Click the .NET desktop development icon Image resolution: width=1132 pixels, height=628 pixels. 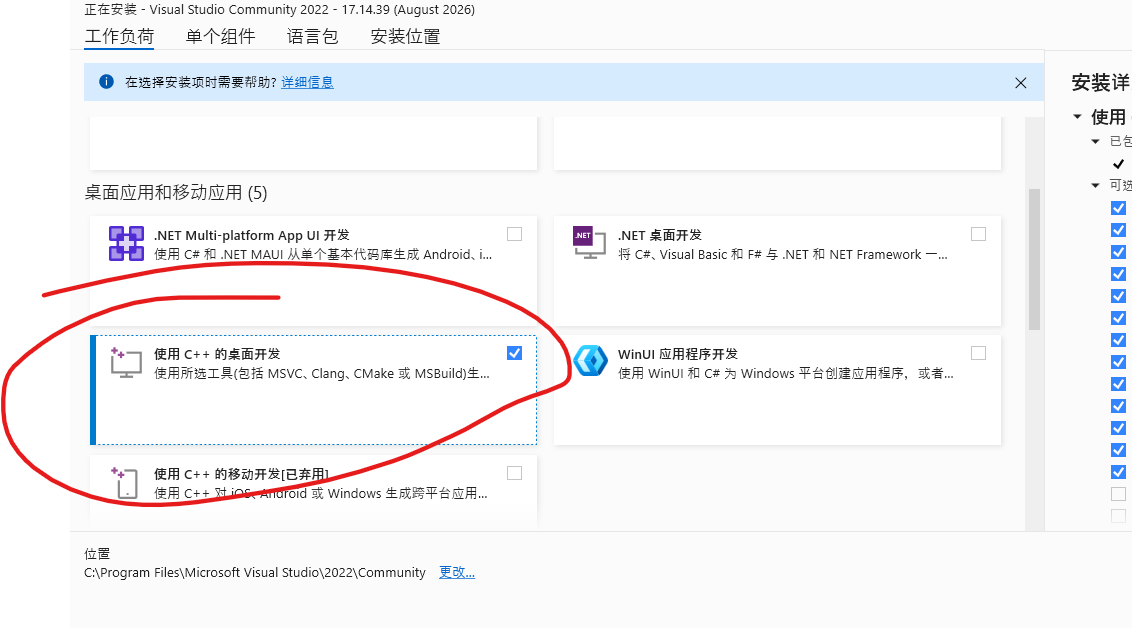click(x=589, y=243)
